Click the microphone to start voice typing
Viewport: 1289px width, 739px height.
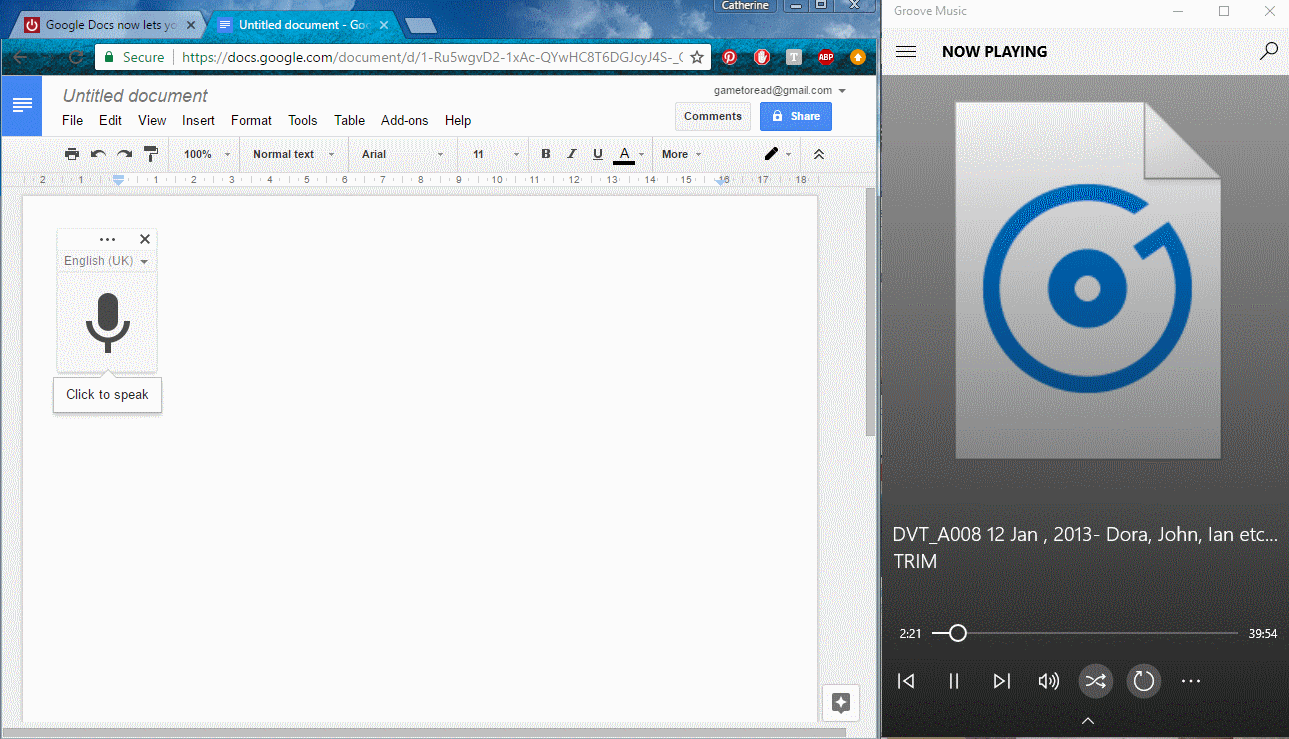(x=108, y=321)
